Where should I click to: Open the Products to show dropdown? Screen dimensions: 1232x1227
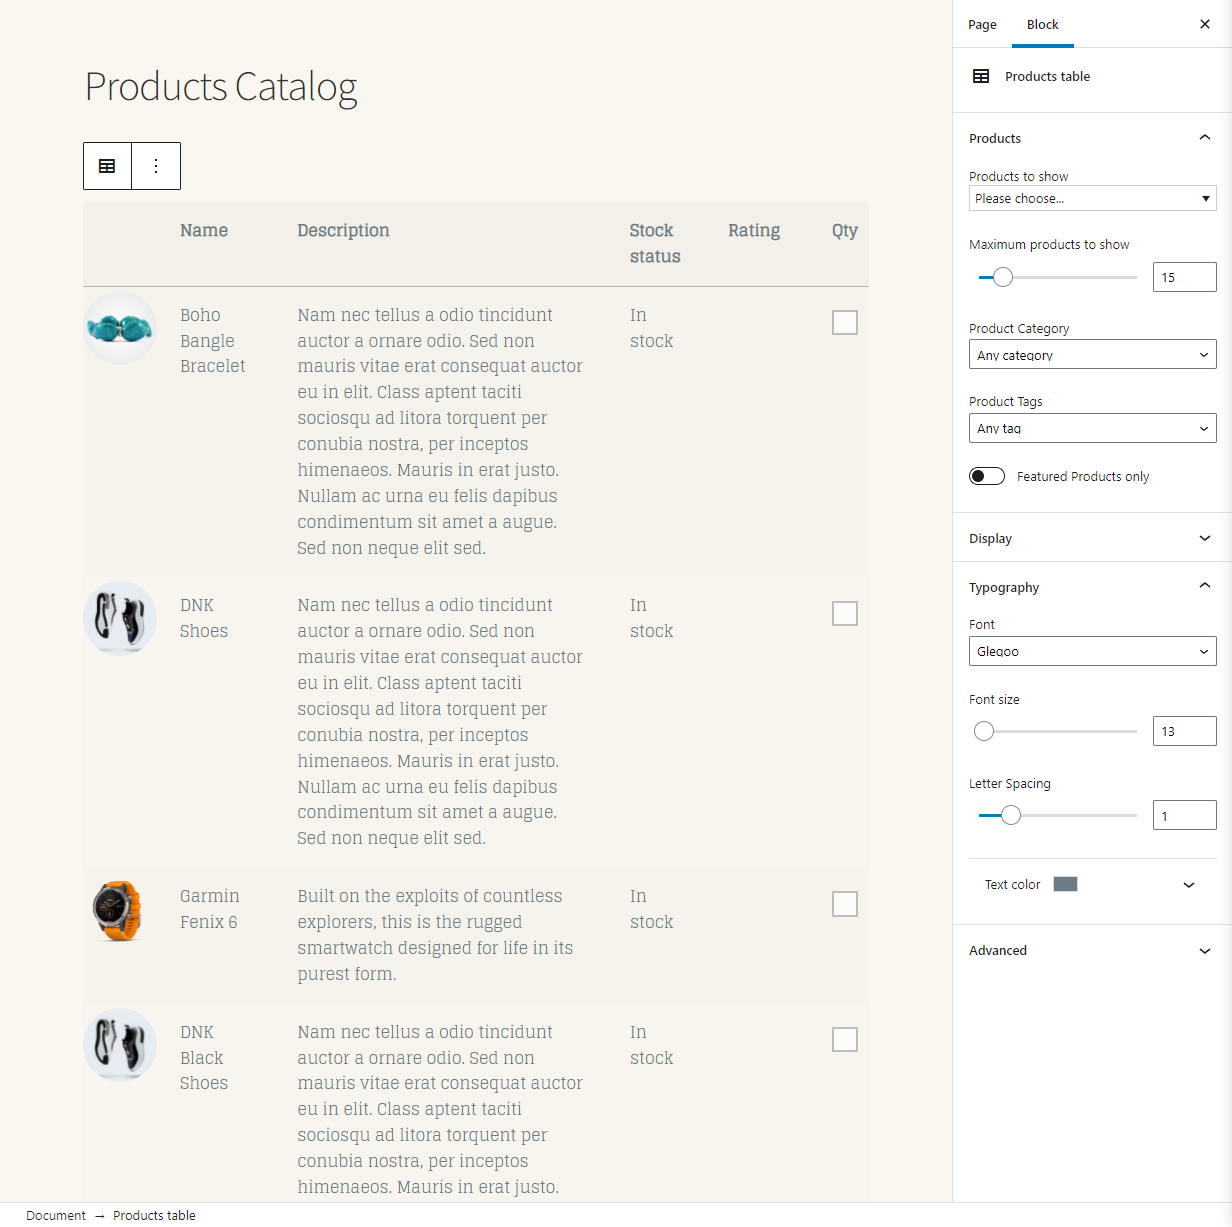(x=1092, y=198)
